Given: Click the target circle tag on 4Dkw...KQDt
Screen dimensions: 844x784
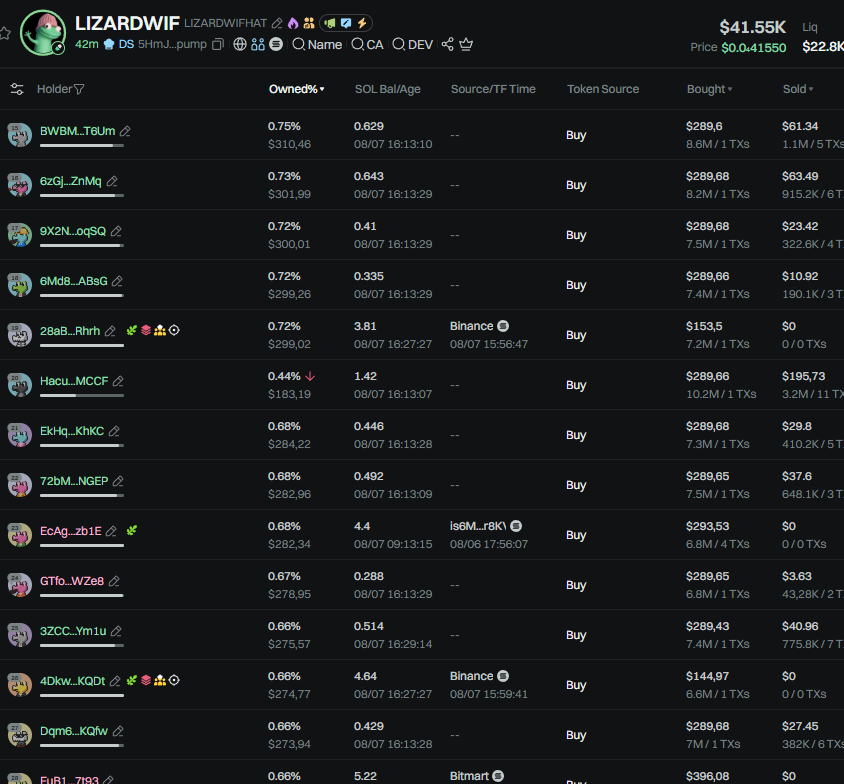Looking at the screenshot, I should pyautogui.click(x=174, y=681).
